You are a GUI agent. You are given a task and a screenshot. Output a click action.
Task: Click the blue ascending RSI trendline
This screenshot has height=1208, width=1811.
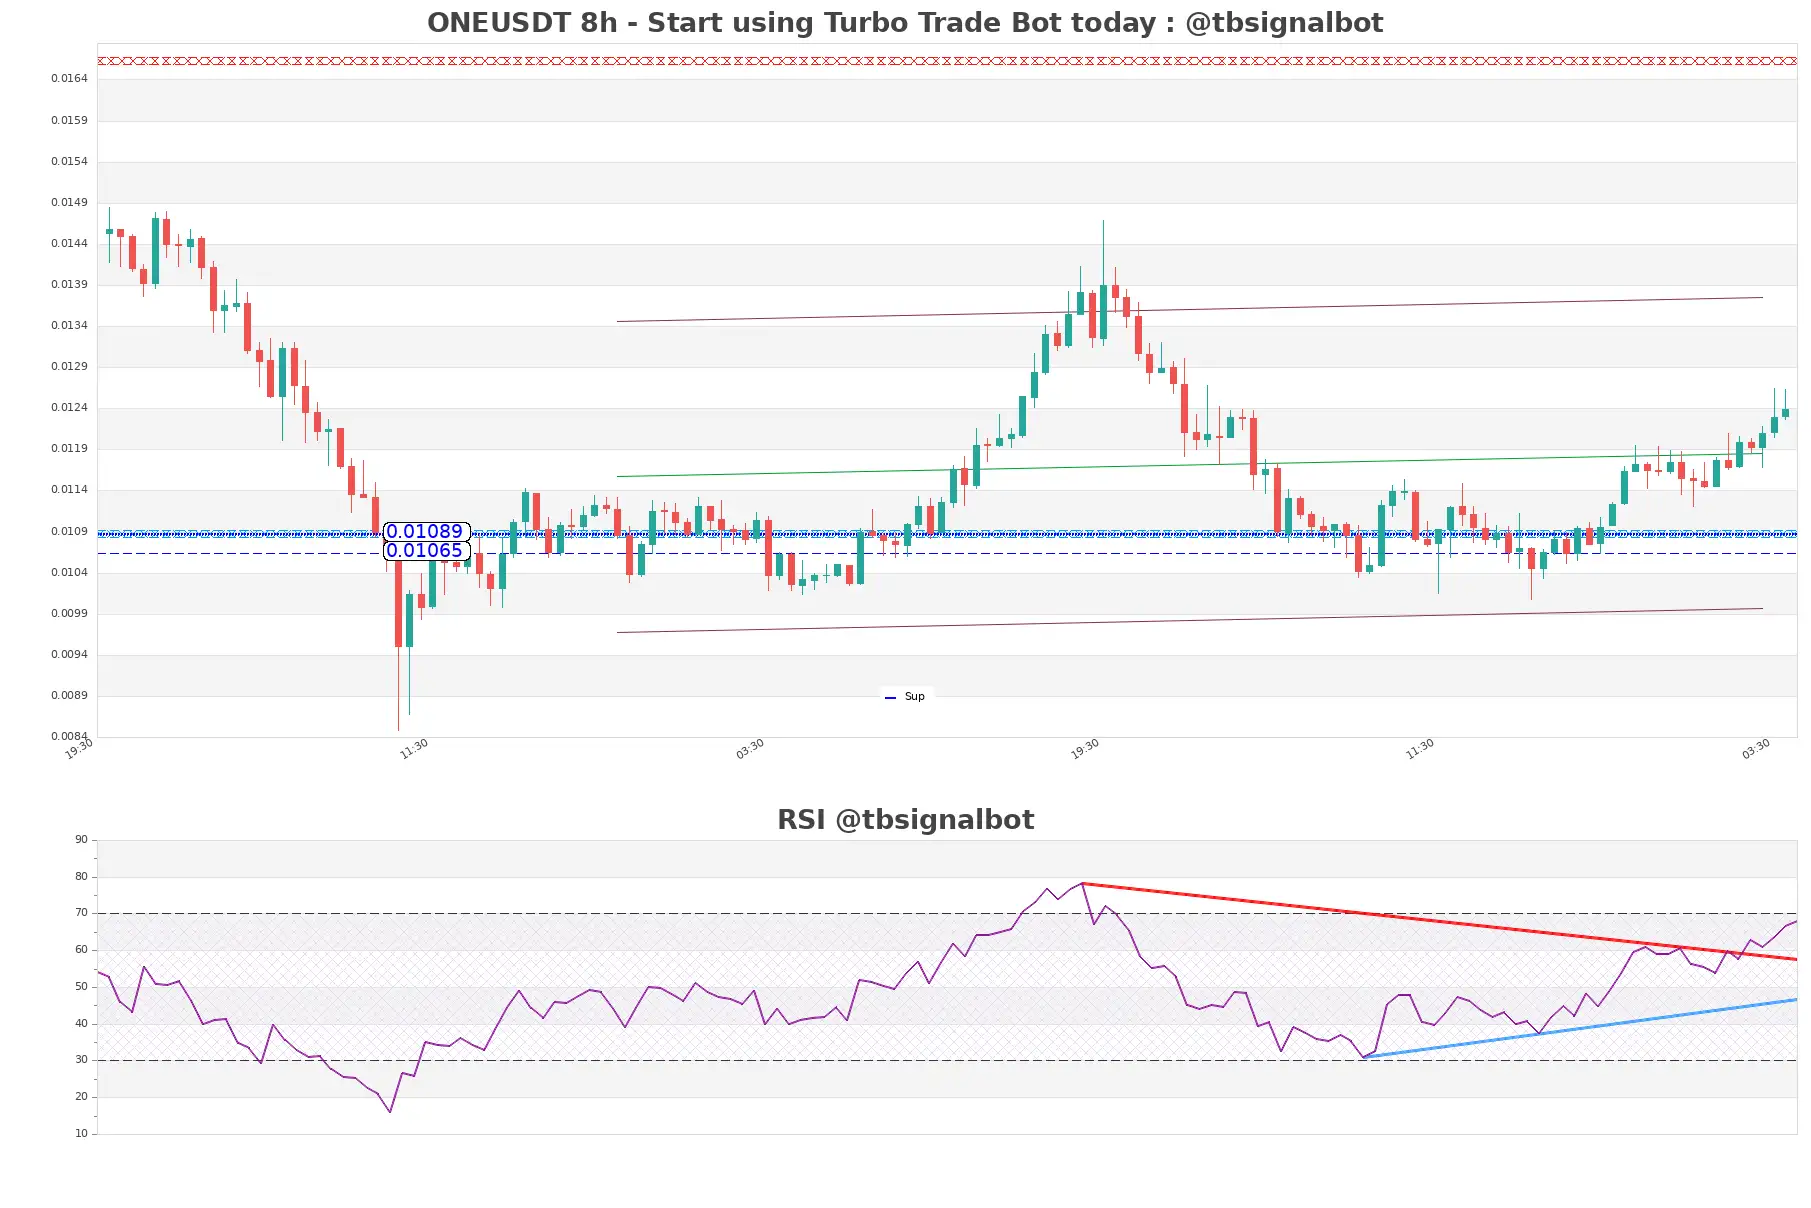tap(1579, 1029)
